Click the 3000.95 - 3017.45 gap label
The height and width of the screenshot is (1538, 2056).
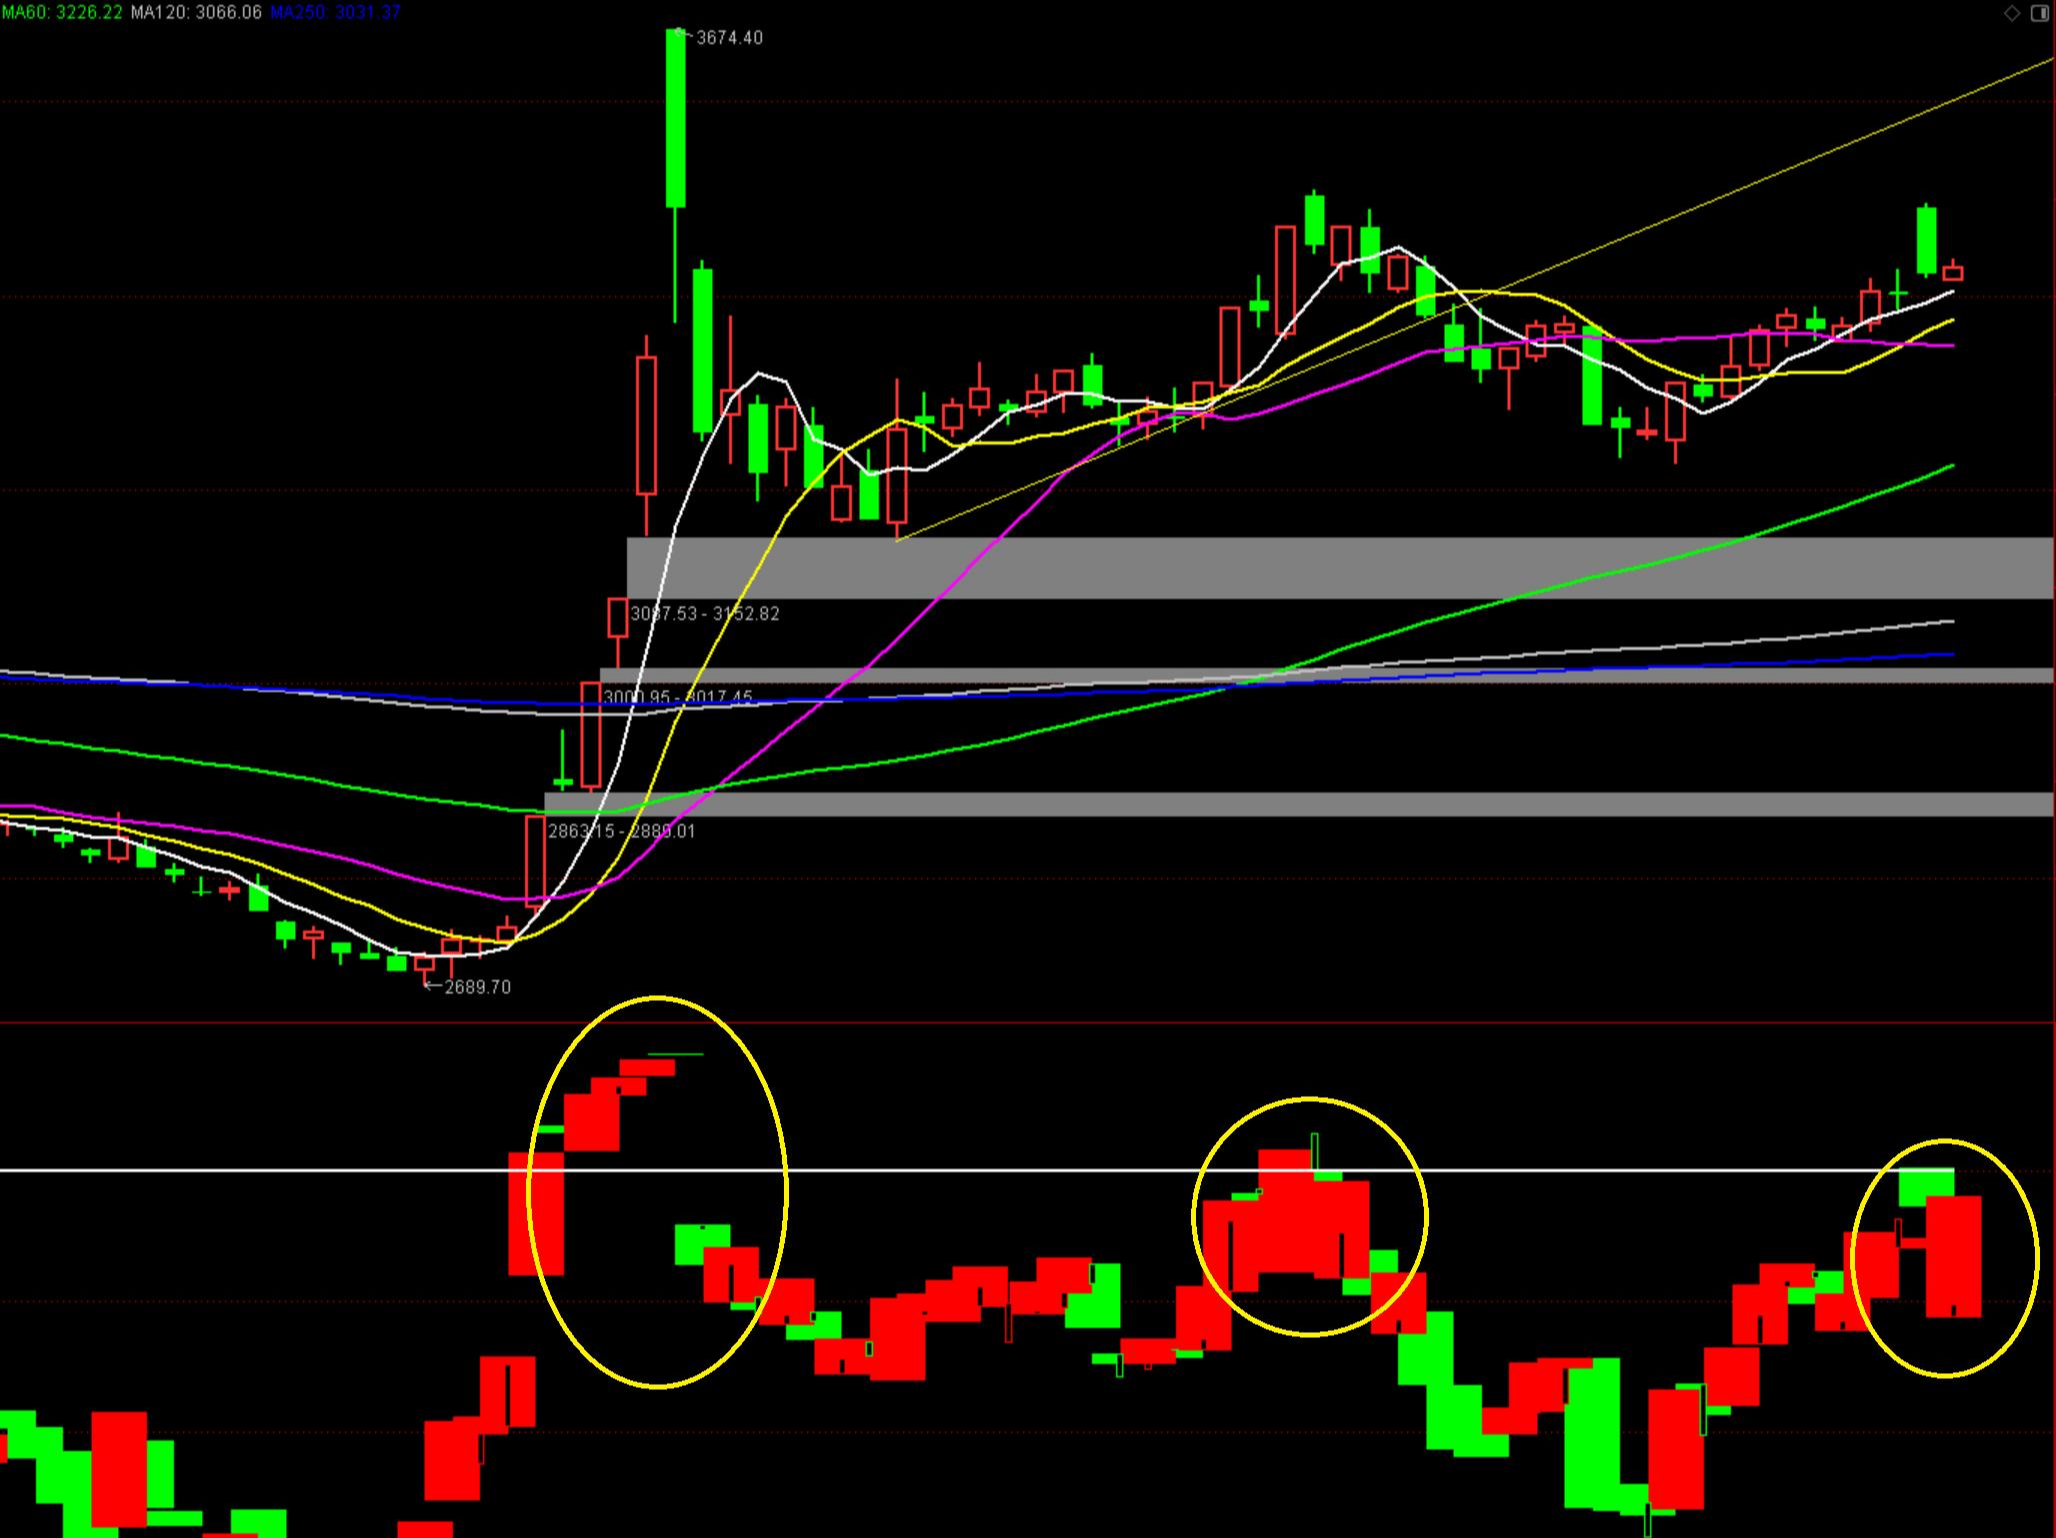[x=678, y=697]
